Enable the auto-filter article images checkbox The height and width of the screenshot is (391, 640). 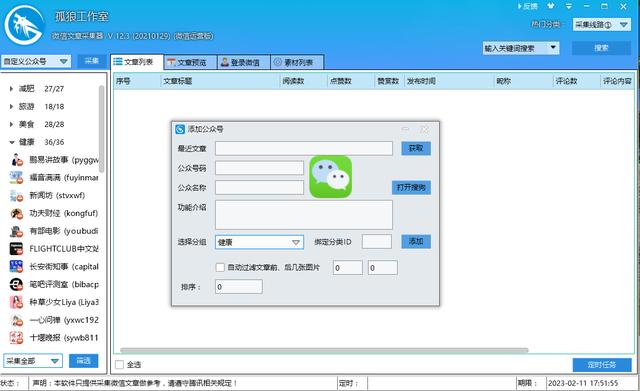click(x=220, y=267)
